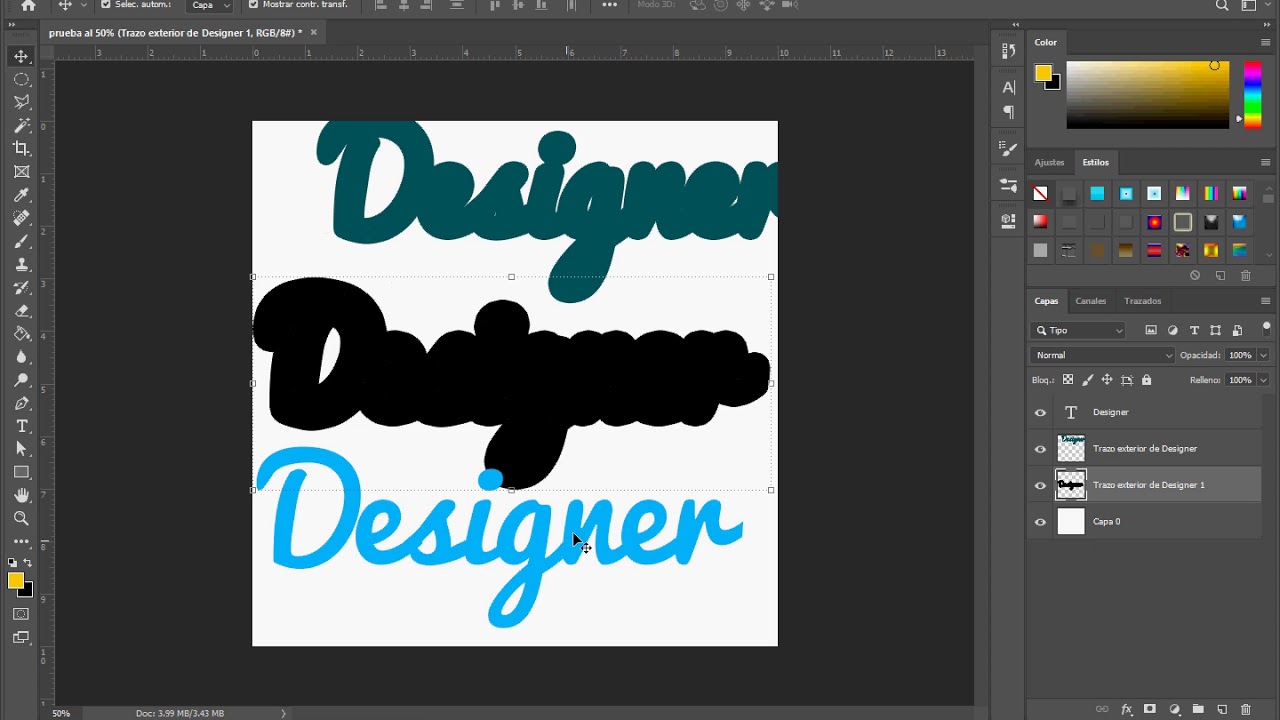Select the Eraser tool

[x=21, y=311]
